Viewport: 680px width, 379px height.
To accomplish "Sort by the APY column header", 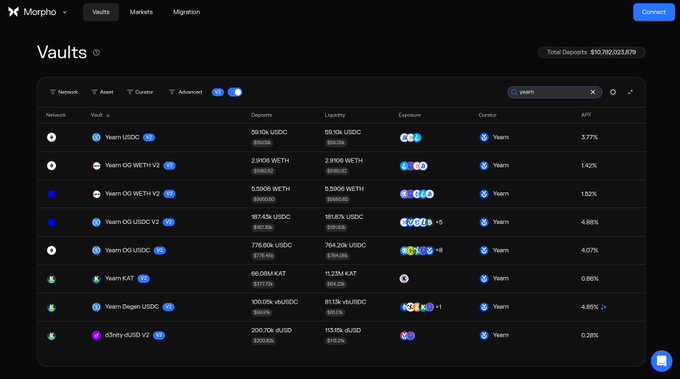I will coord(586,115).
